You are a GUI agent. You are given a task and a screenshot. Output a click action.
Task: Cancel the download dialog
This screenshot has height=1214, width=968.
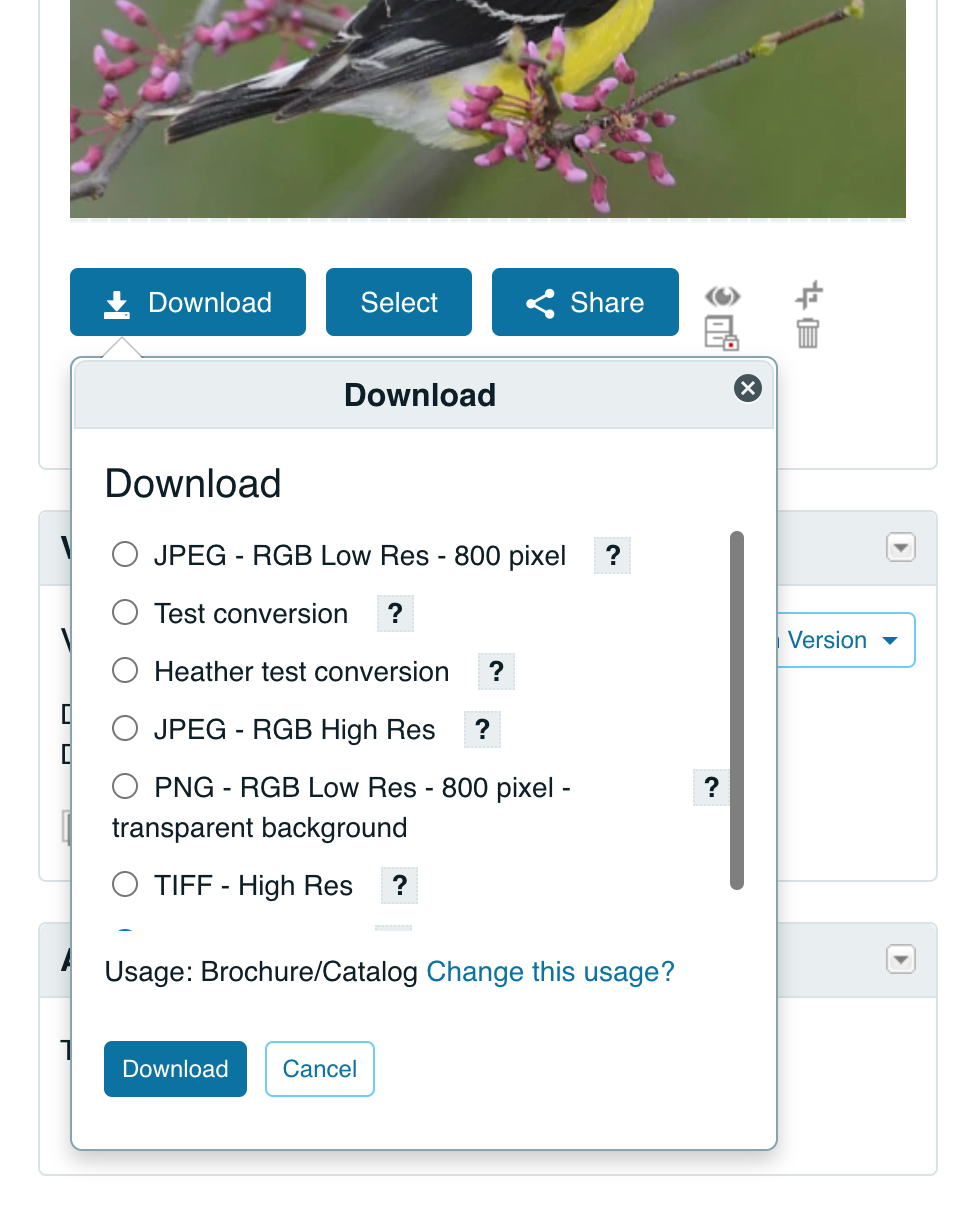tap(319, 1068)
